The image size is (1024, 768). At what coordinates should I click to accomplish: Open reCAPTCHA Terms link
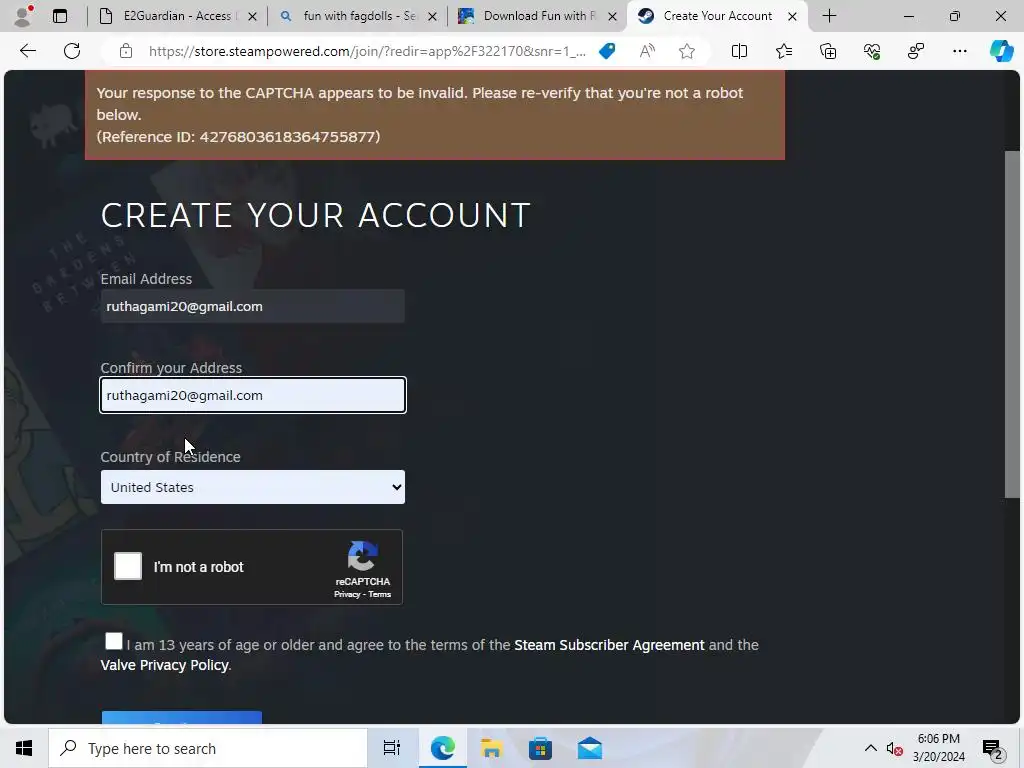click(x=379, y=594)
